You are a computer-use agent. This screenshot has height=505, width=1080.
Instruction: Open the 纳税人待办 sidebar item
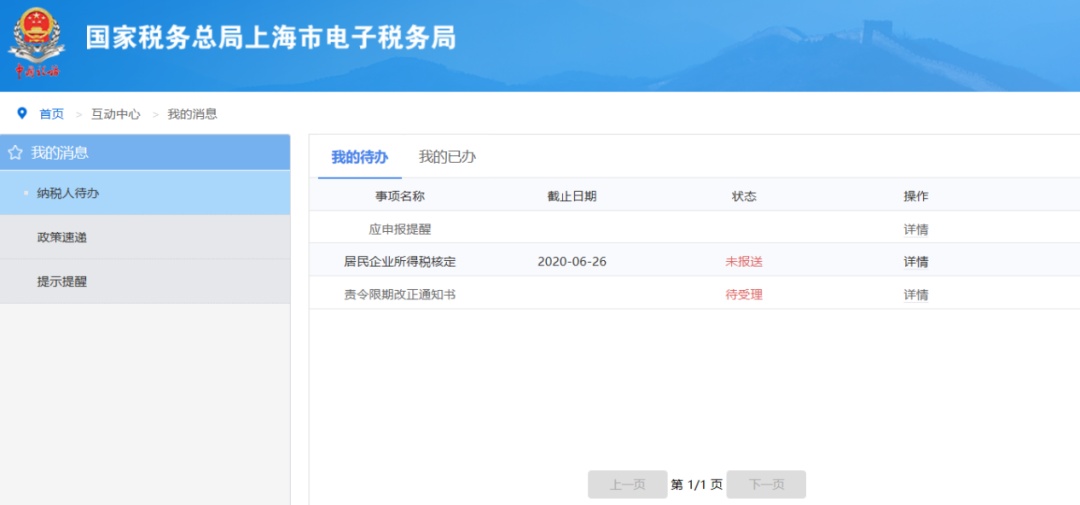point(68,193)
